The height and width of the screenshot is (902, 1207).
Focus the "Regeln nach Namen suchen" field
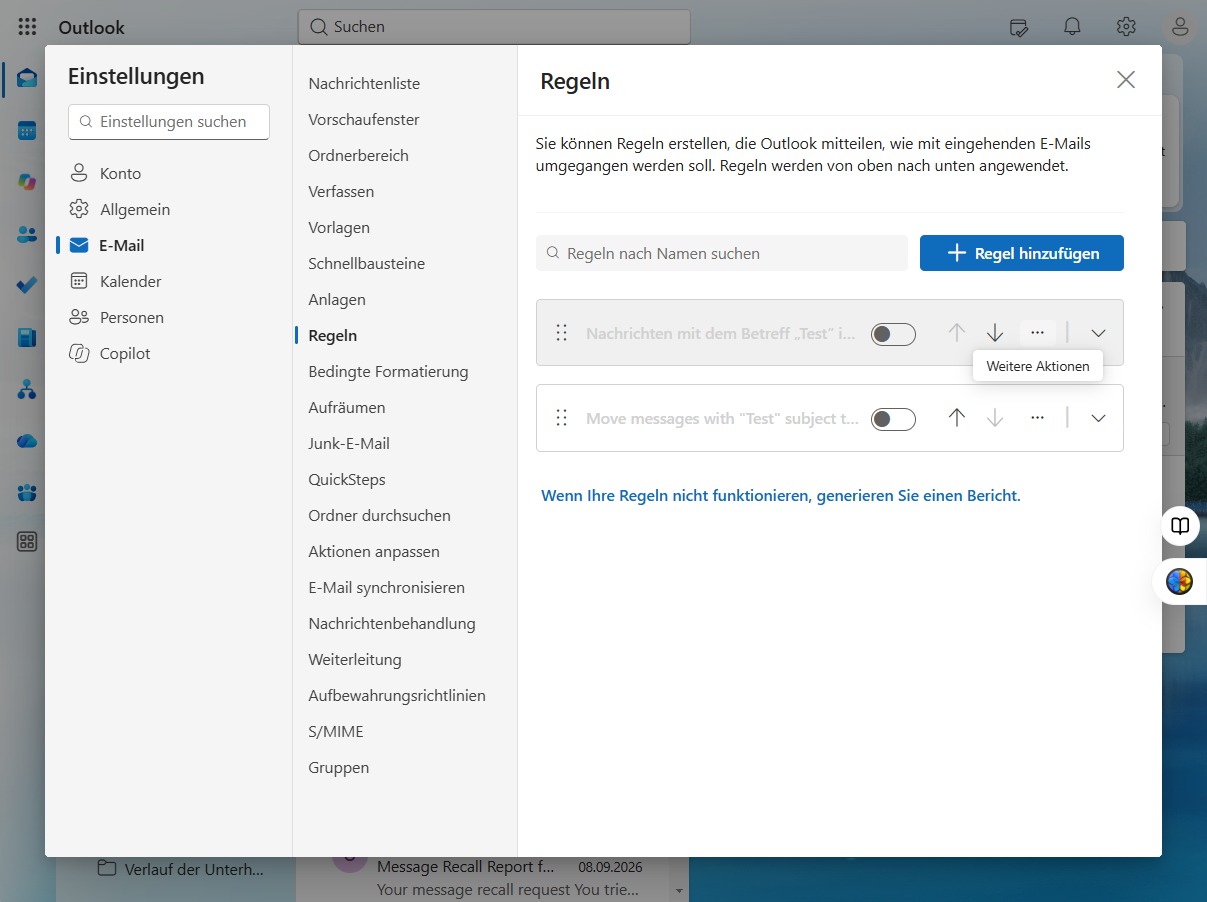(x=722, y=253)
